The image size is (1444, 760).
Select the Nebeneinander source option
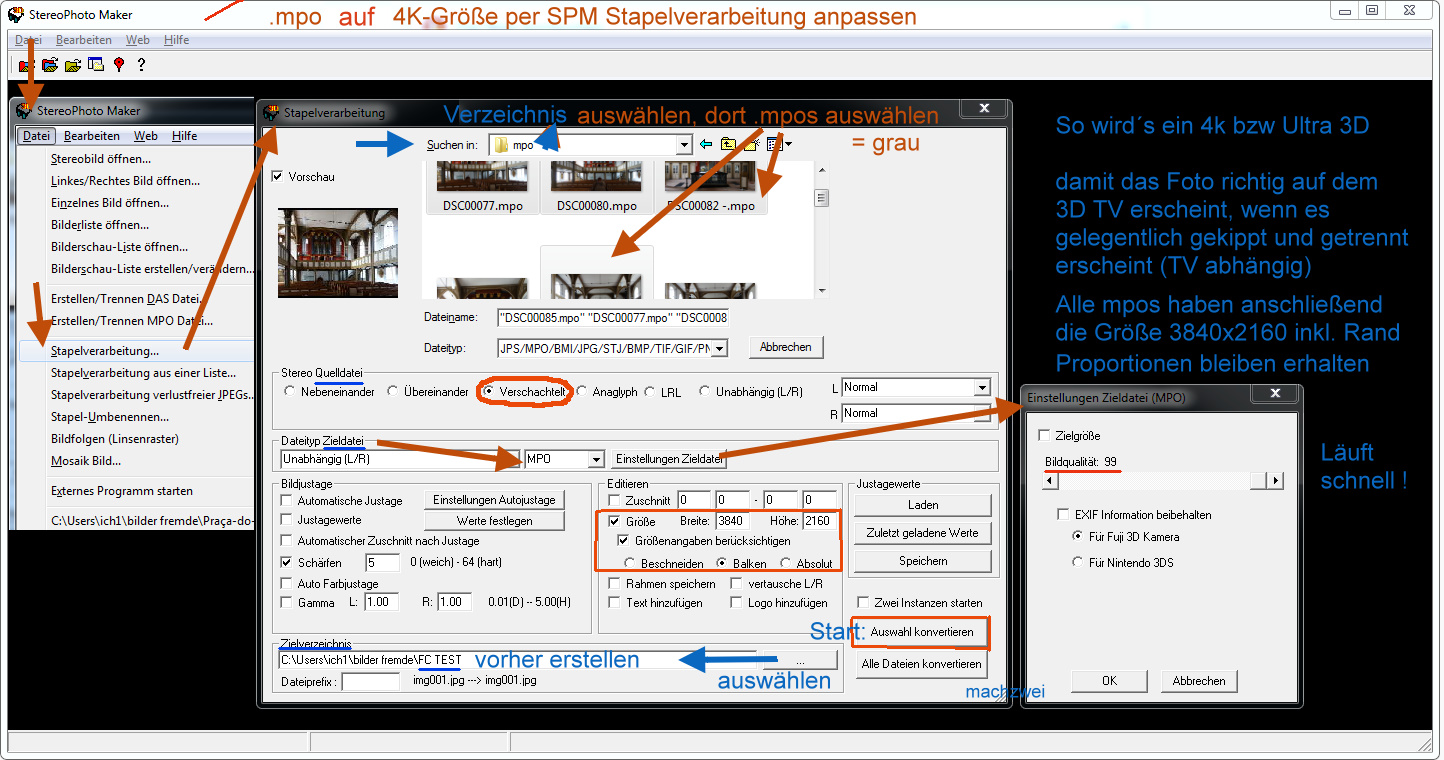click(x=290, y=392)
